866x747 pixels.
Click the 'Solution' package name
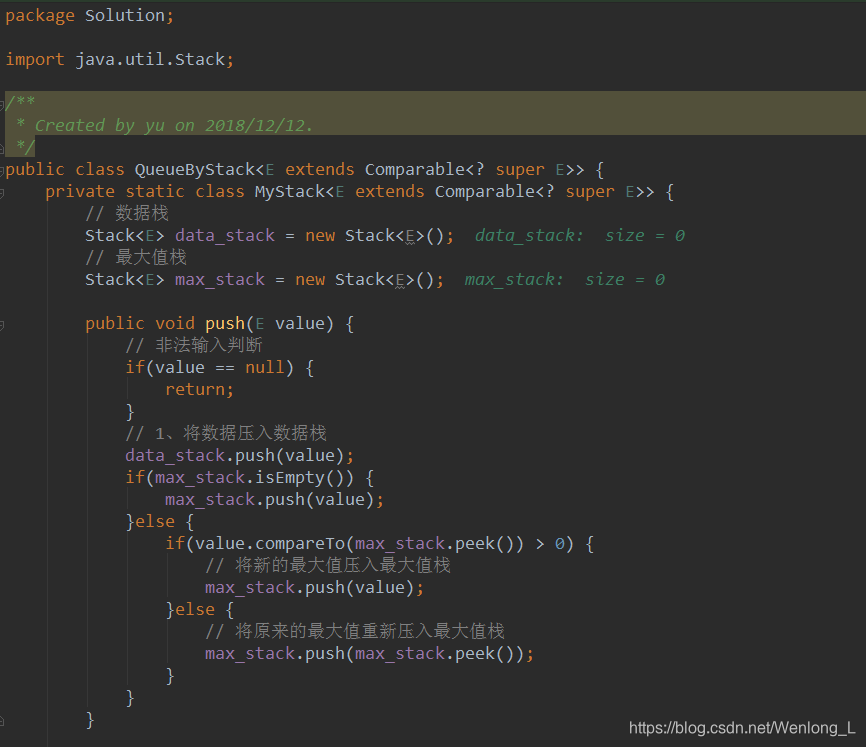(x=125, y=15)
